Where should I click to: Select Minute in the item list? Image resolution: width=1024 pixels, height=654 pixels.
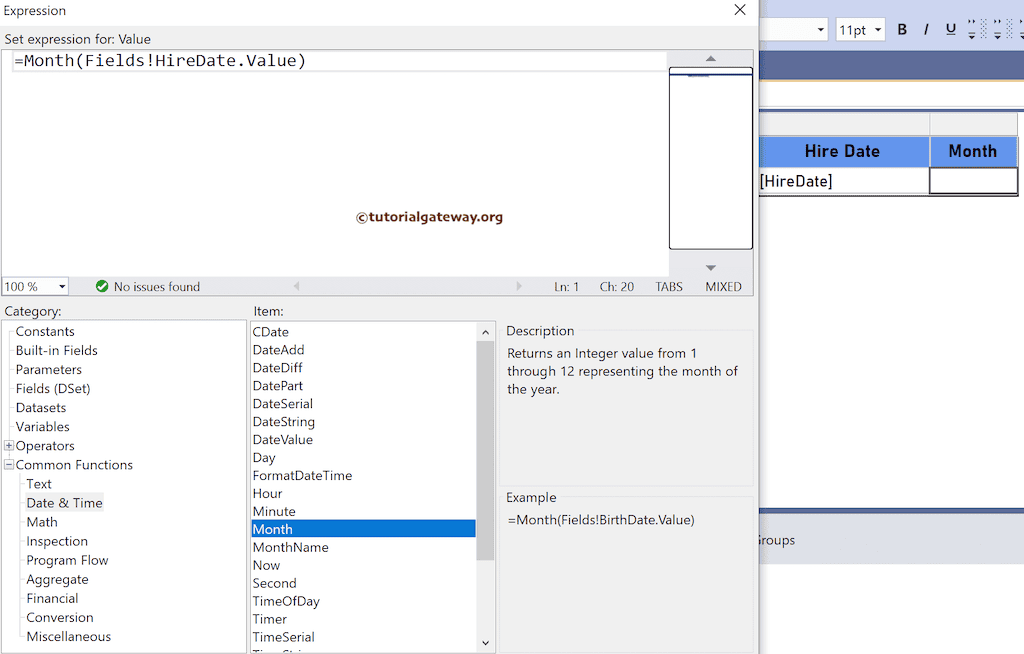(x=274, y=512)
